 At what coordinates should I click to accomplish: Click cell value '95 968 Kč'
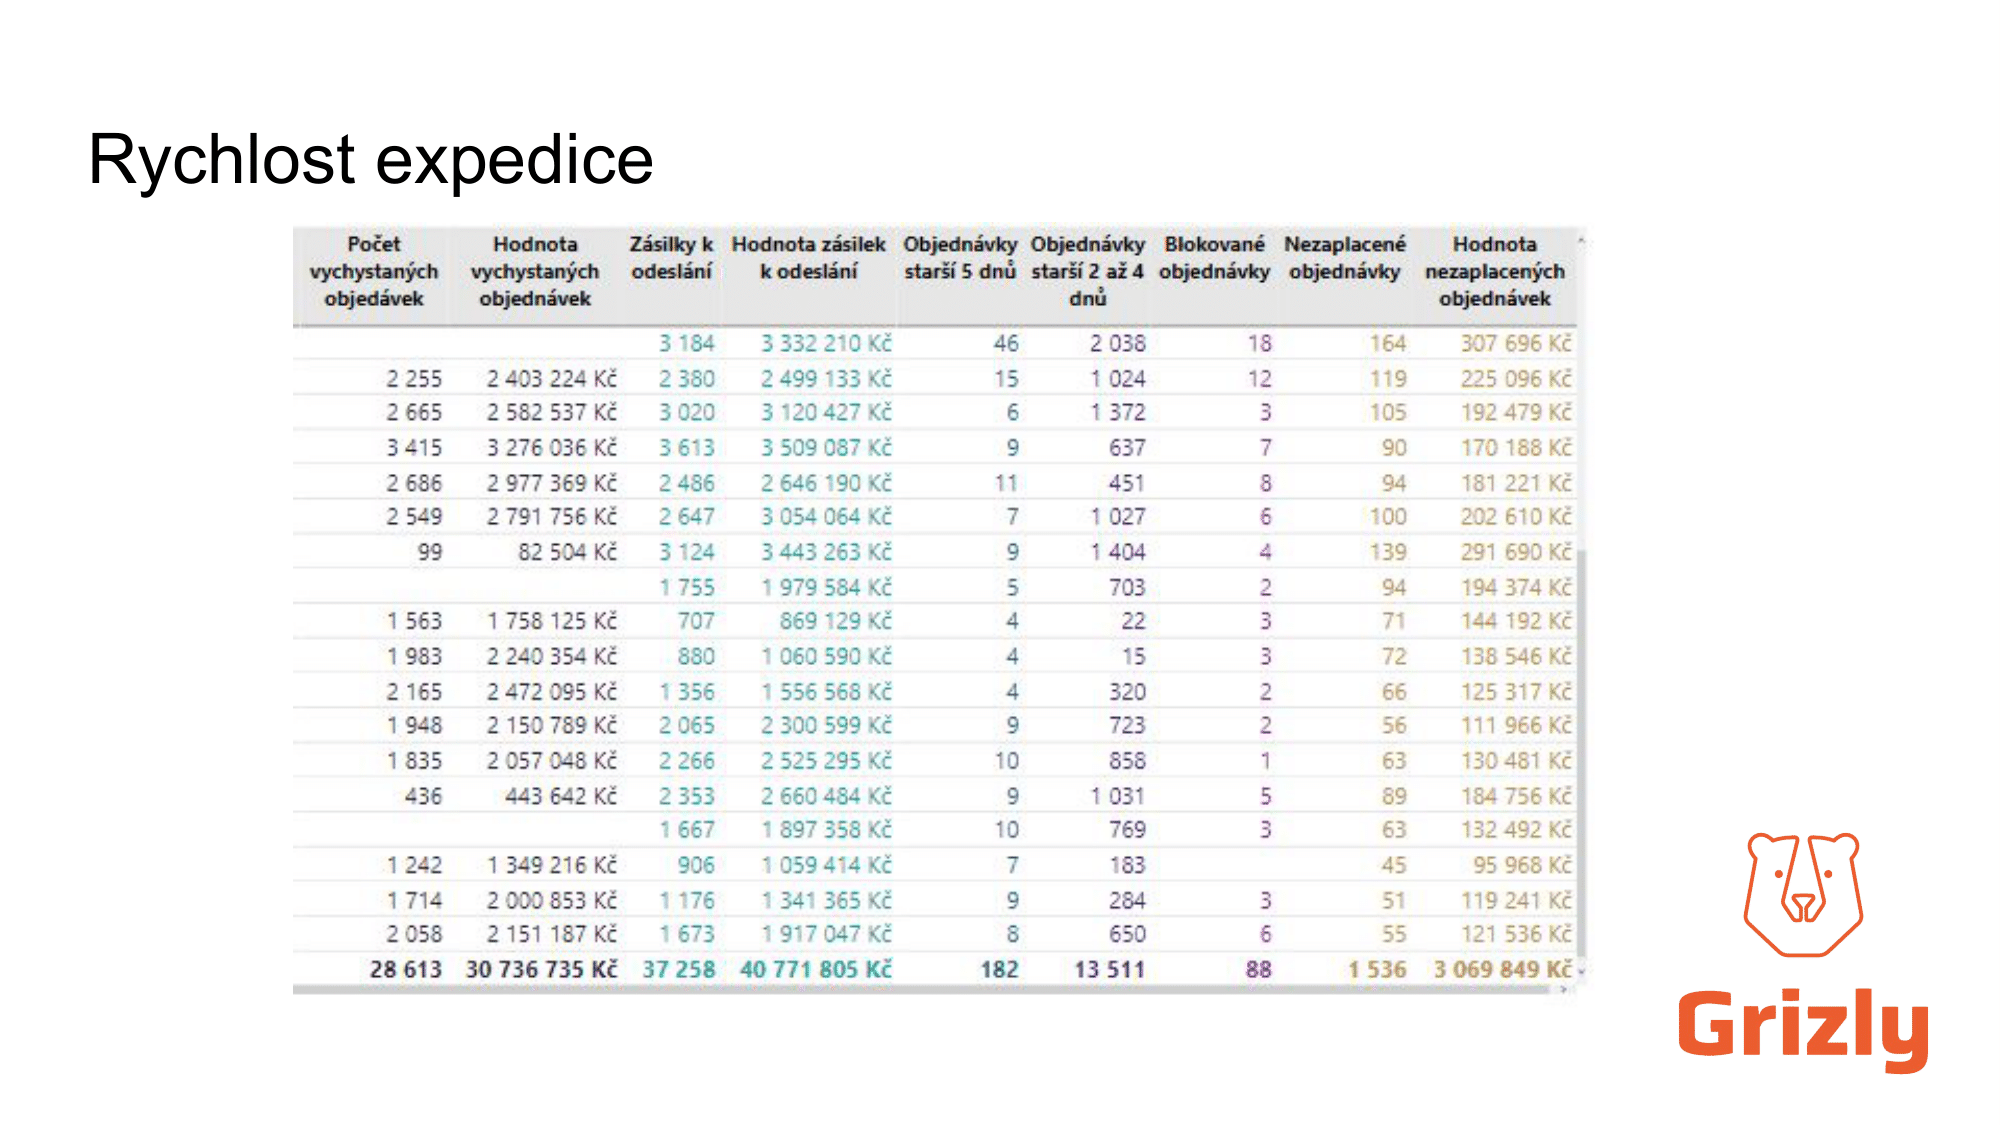click(1522, 865)
